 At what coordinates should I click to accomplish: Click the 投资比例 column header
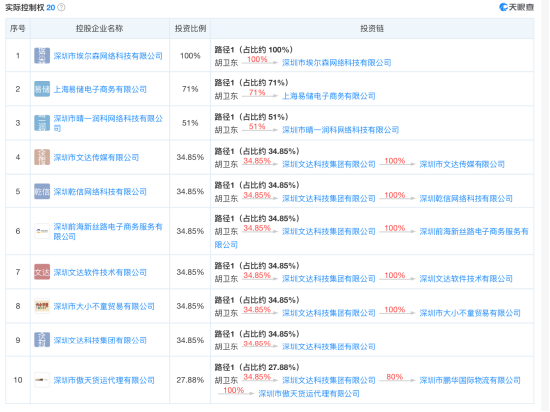[190, 28]
